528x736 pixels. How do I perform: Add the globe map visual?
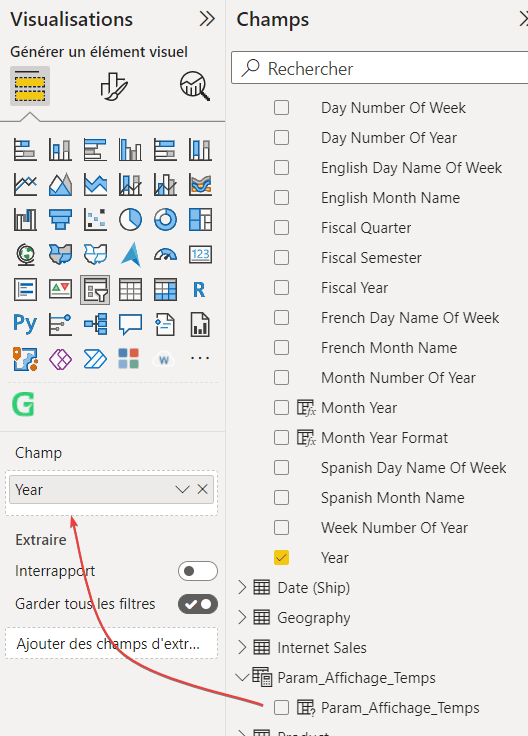click(x=25, y=254)
